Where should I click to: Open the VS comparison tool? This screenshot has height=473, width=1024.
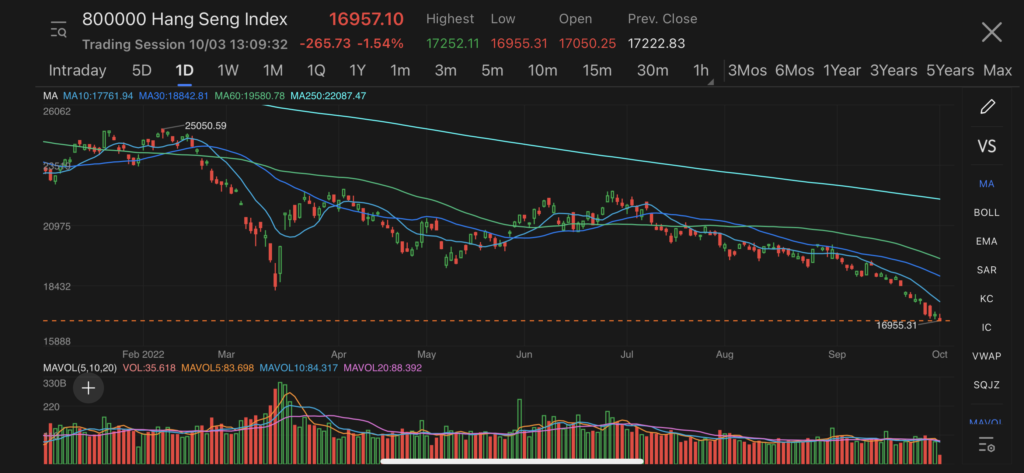(x=987, y=146)
